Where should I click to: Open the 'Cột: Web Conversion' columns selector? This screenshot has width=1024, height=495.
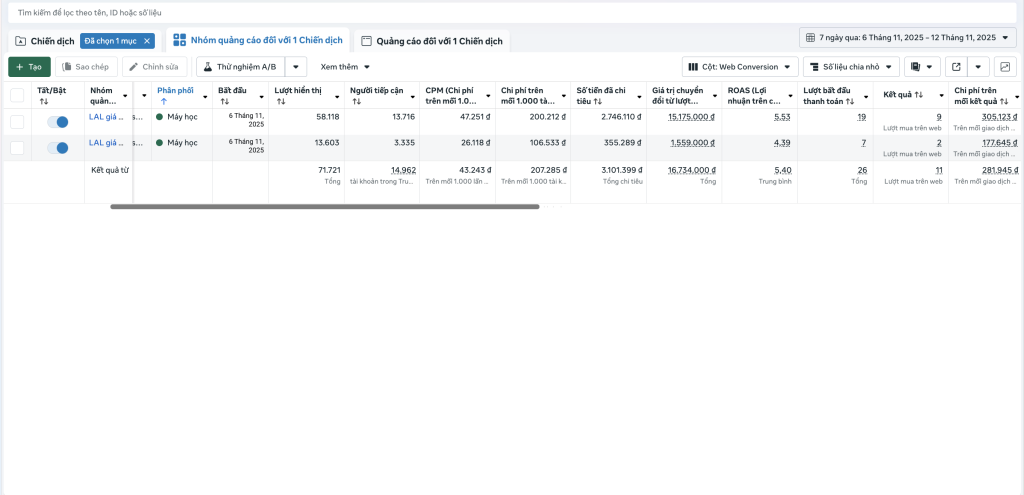741,67
